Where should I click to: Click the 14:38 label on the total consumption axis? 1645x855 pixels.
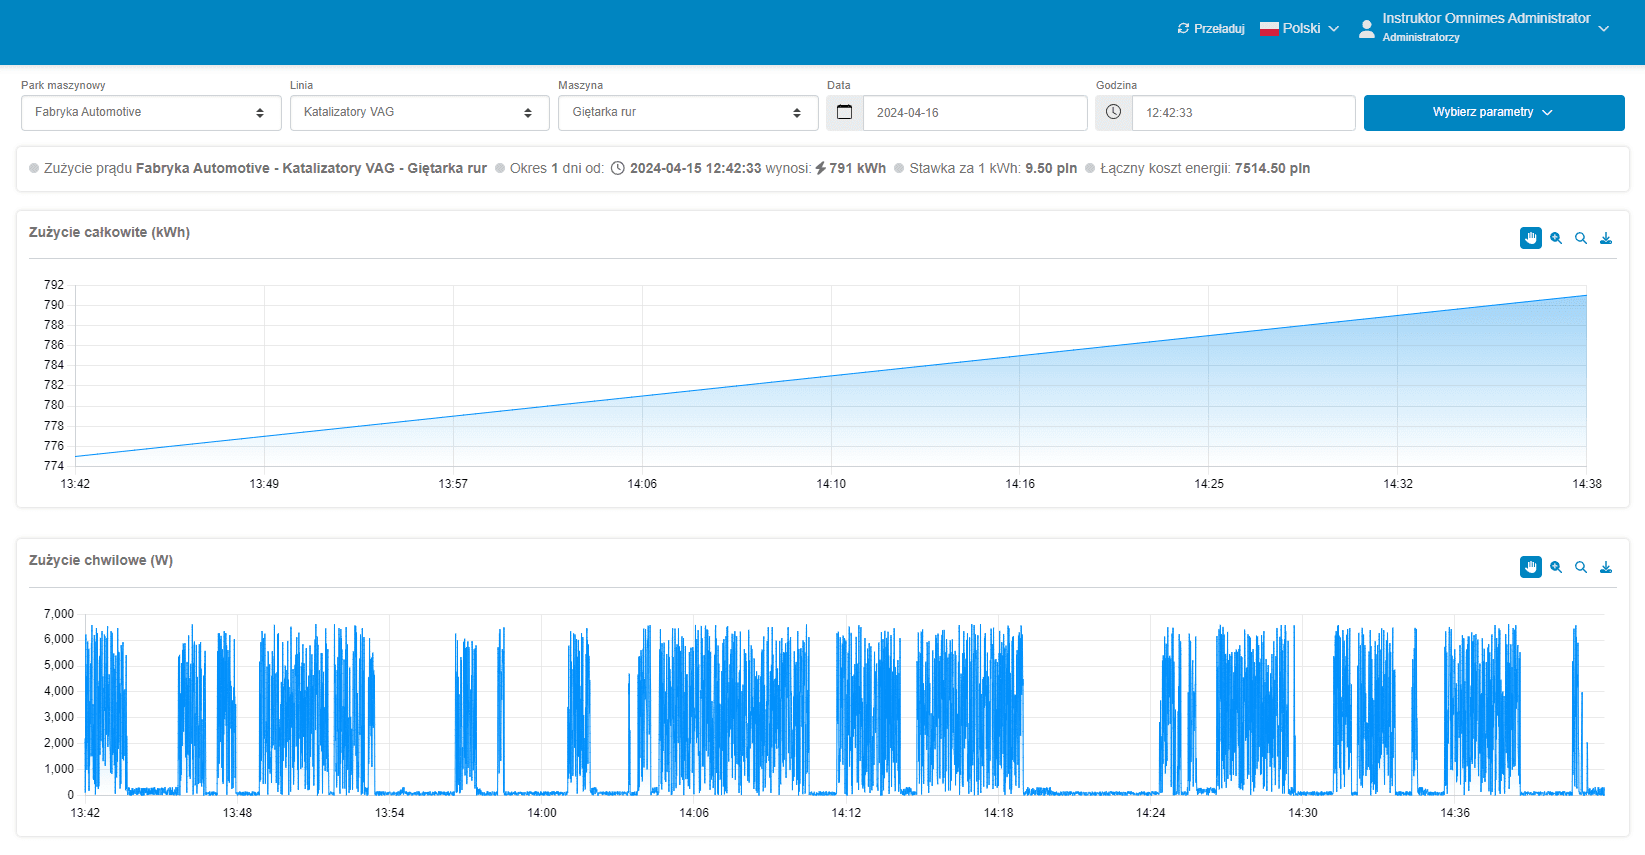click(1587, 484)
